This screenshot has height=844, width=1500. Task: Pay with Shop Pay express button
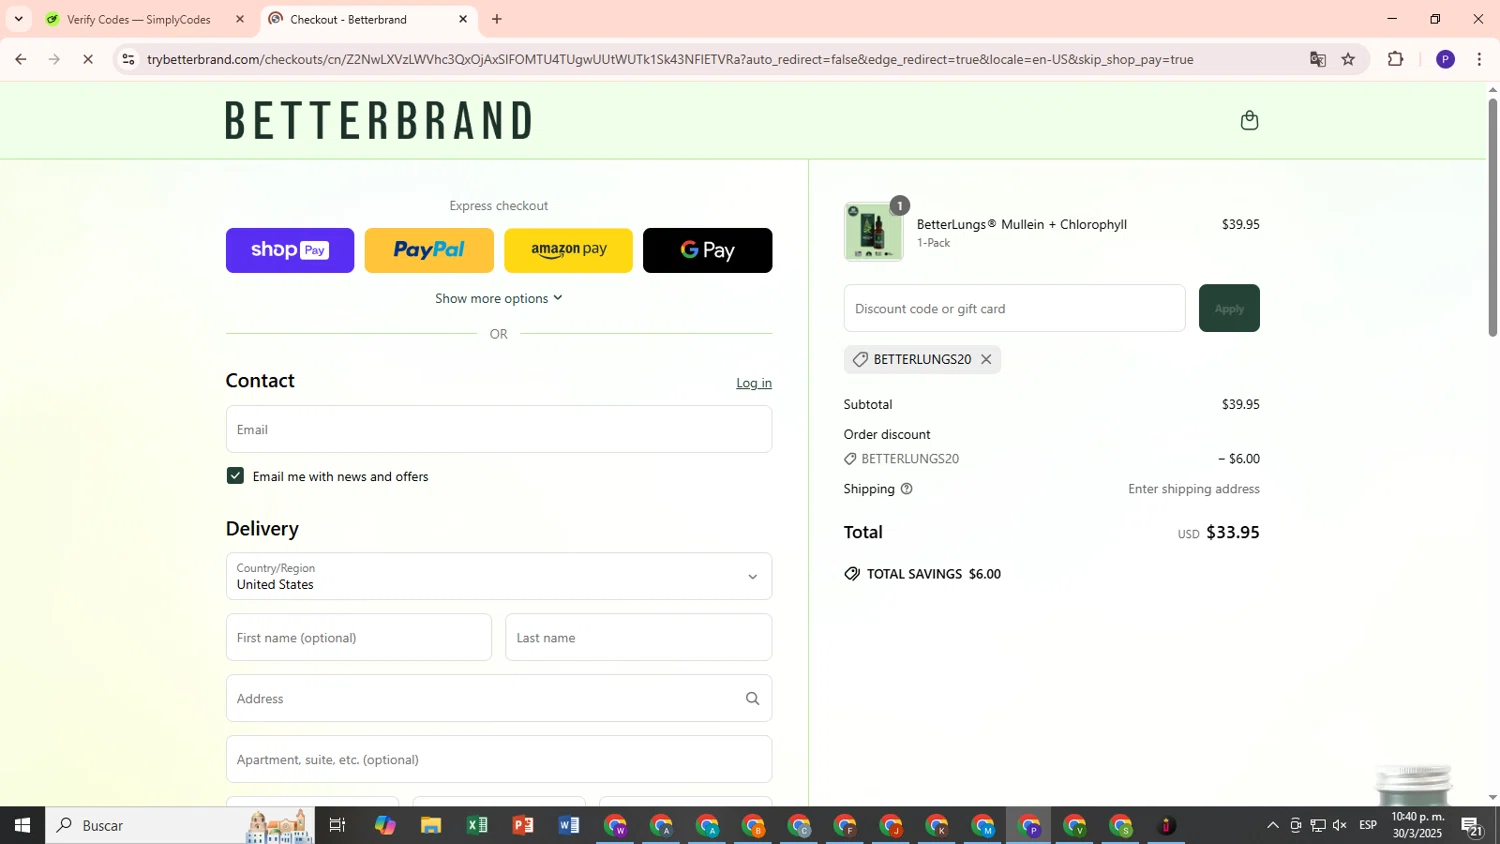click(x=290, y=250)
